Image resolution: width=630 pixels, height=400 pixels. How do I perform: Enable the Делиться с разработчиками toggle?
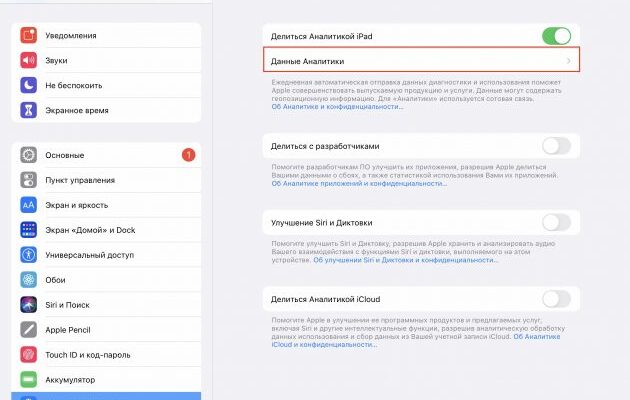(x=556, y=146)
